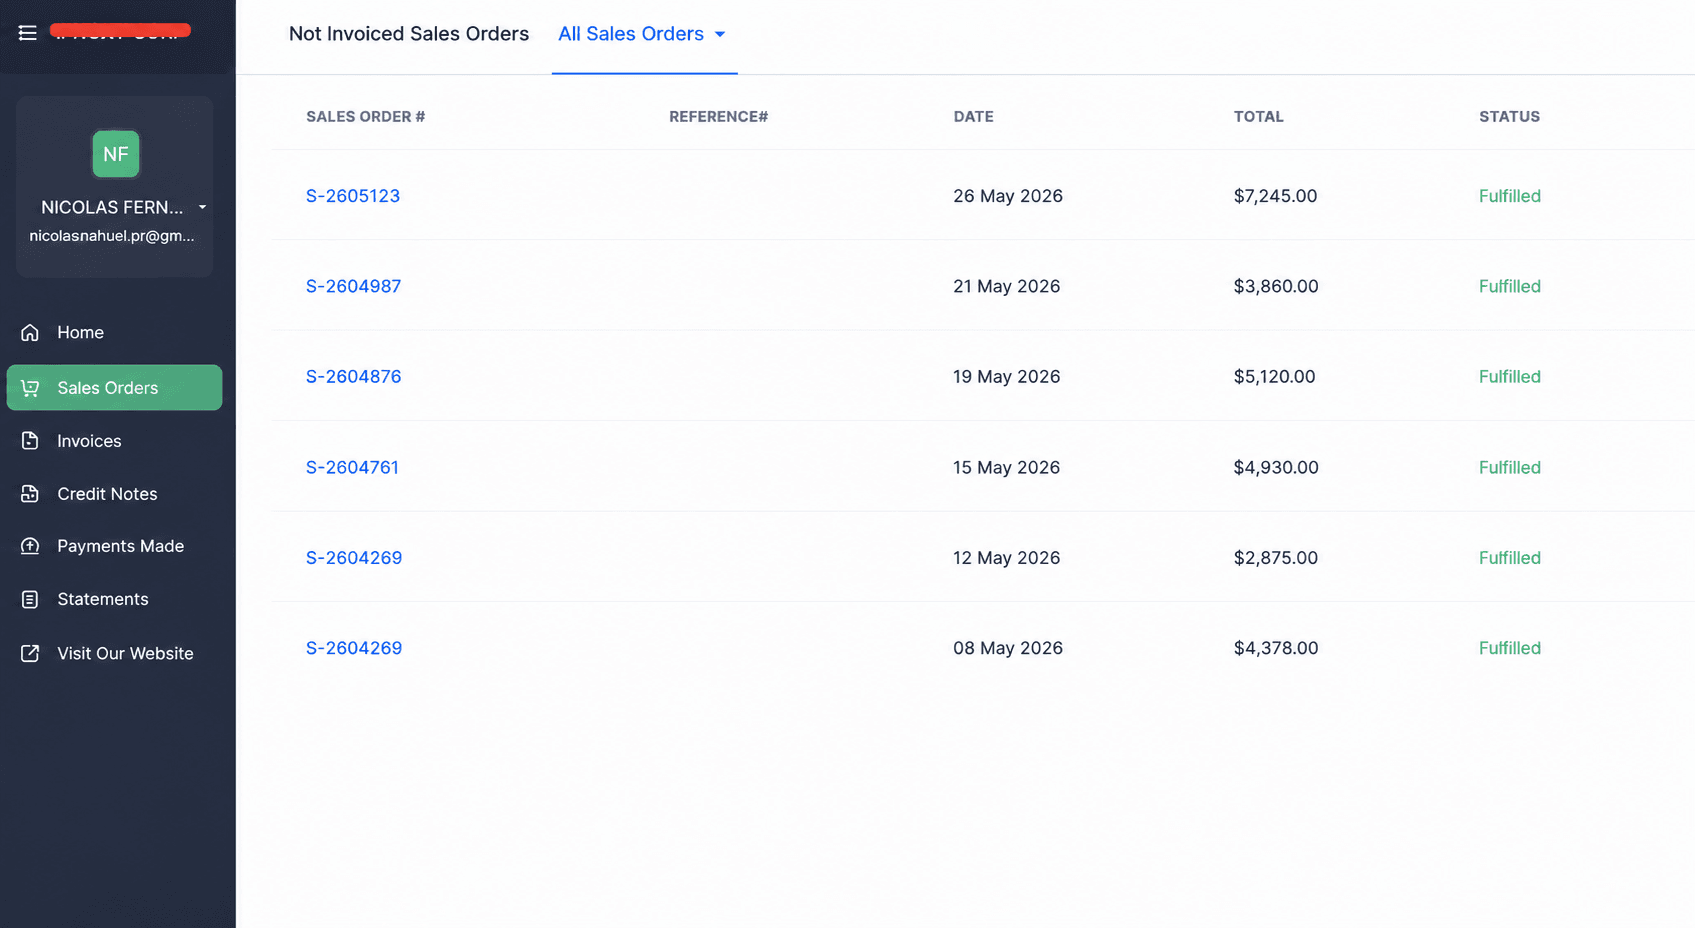The image size is (1695, 928).
Task: Click Fulfilled status for order S-2604987
Action: [1509, 286]
